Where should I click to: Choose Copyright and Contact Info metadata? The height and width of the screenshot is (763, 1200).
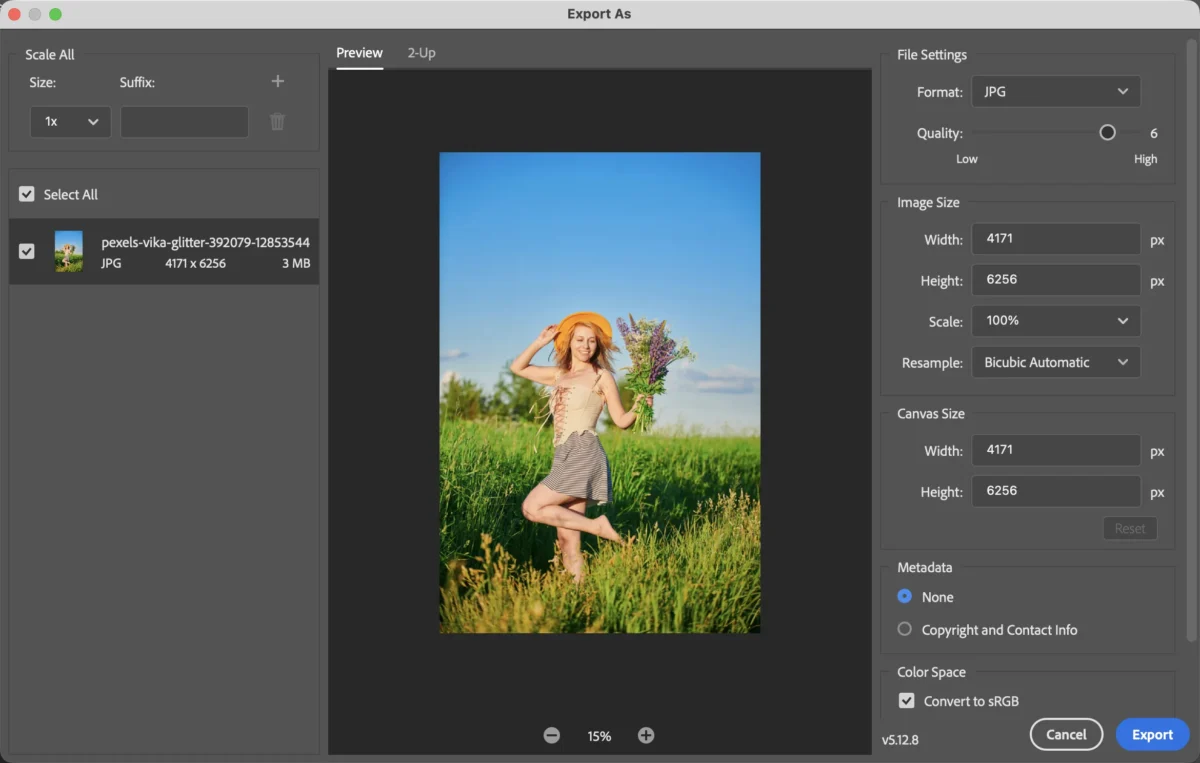point(904,629)
